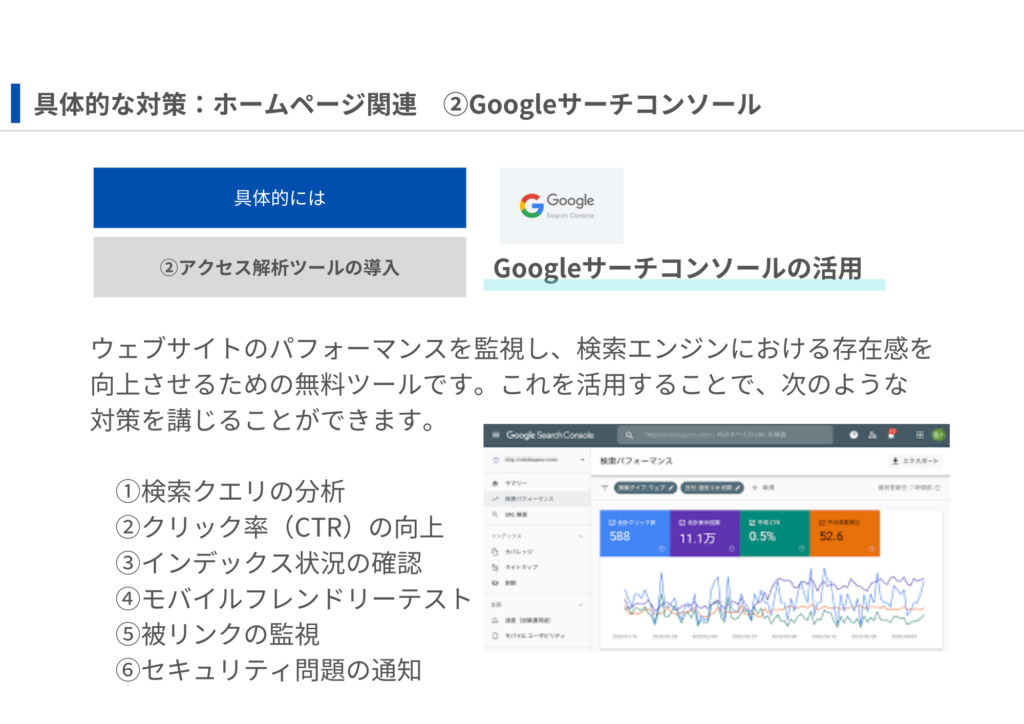The height and width of the screenshot is (724, 1024).
Task: Collapse the インデックス sidebar section
Action: [581, 536]
